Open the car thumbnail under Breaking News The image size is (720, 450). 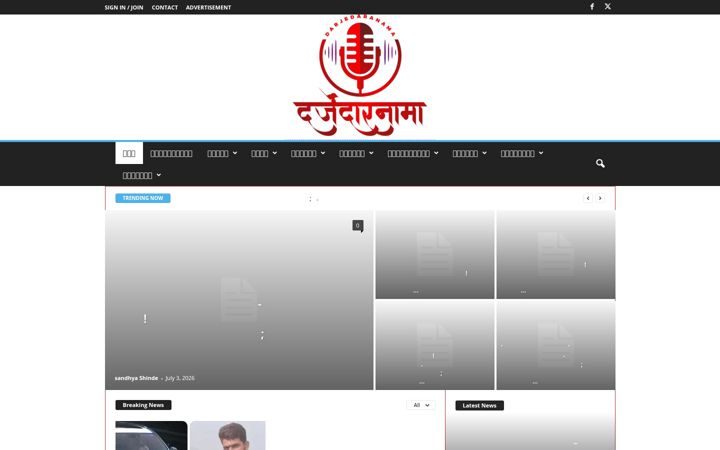coord(151,435)
